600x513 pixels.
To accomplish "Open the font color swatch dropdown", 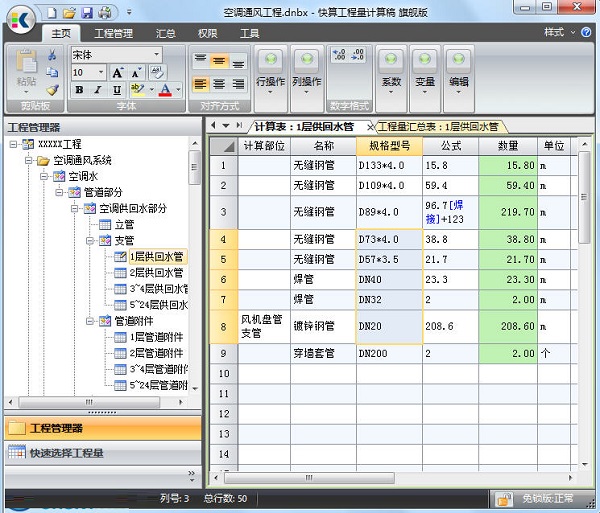I will [x=179, y=90].
